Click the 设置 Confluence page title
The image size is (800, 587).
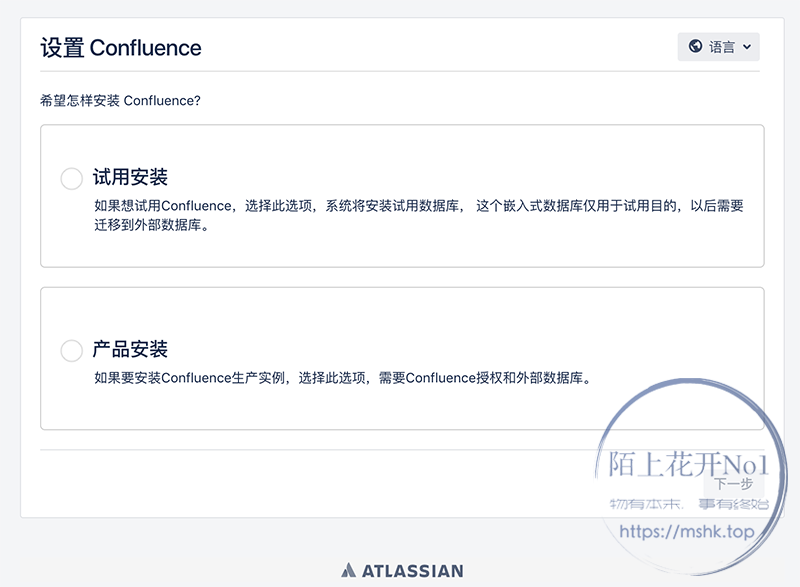[x=121, y=48]
